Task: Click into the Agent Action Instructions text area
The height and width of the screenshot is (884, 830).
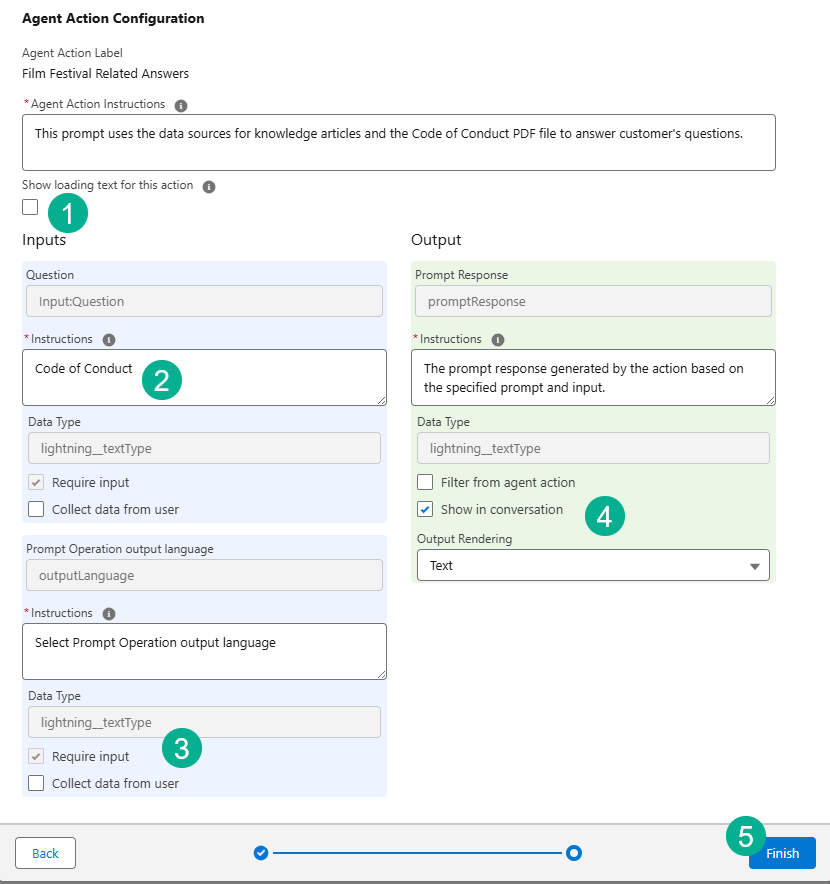Action: (398, 142)
